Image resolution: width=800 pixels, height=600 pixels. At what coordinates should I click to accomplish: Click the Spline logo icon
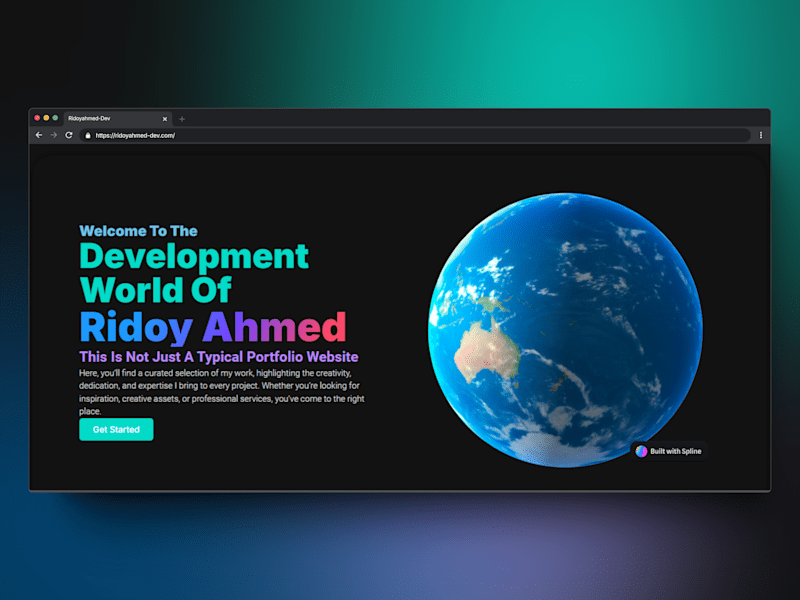(641, 451)
